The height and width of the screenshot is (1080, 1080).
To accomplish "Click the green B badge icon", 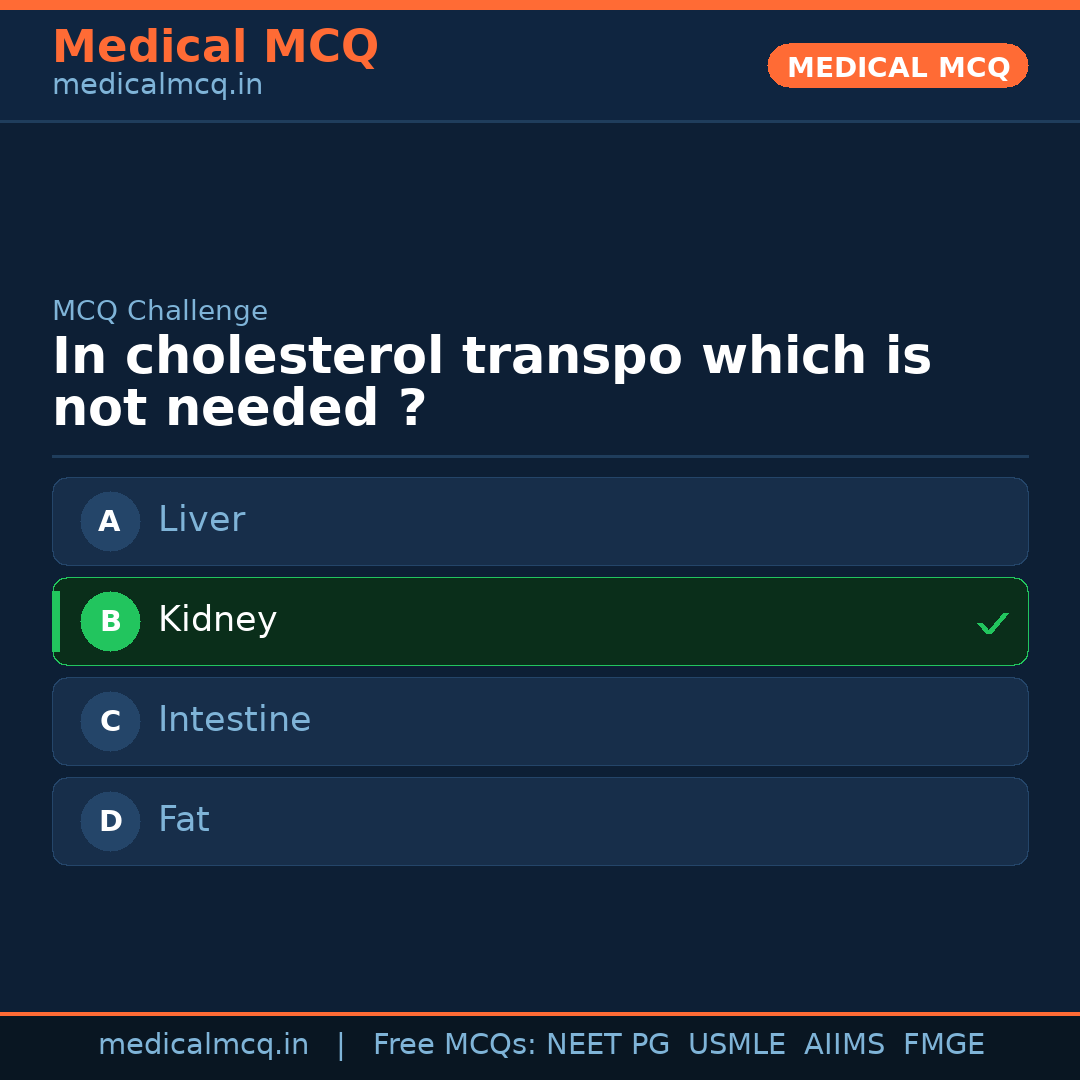I will (x=110, y=621).
